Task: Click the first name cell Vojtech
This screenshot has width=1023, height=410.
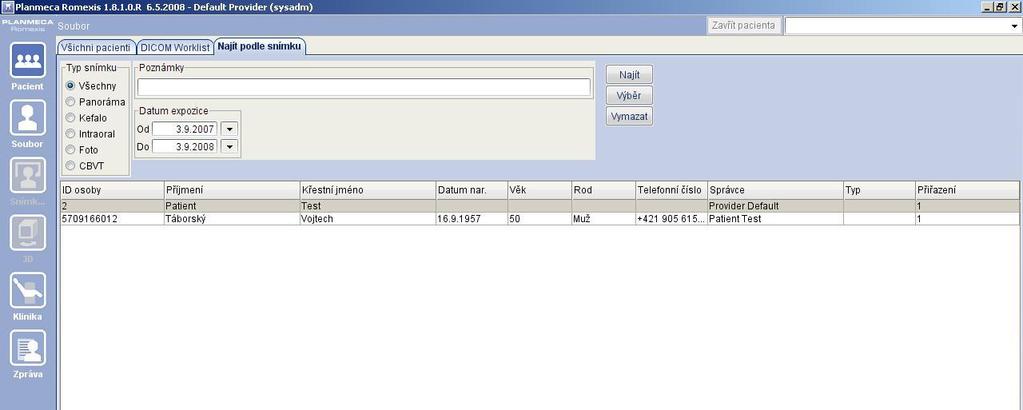Action: 368,219
